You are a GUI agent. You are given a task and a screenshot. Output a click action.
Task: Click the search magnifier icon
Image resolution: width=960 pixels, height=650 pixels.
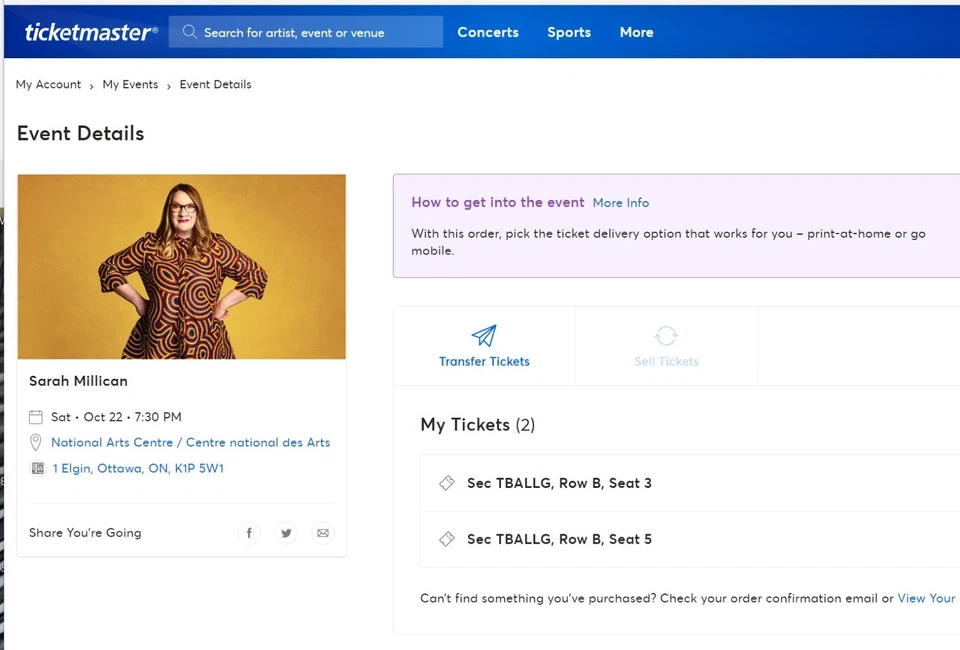(x=189, y=31)
